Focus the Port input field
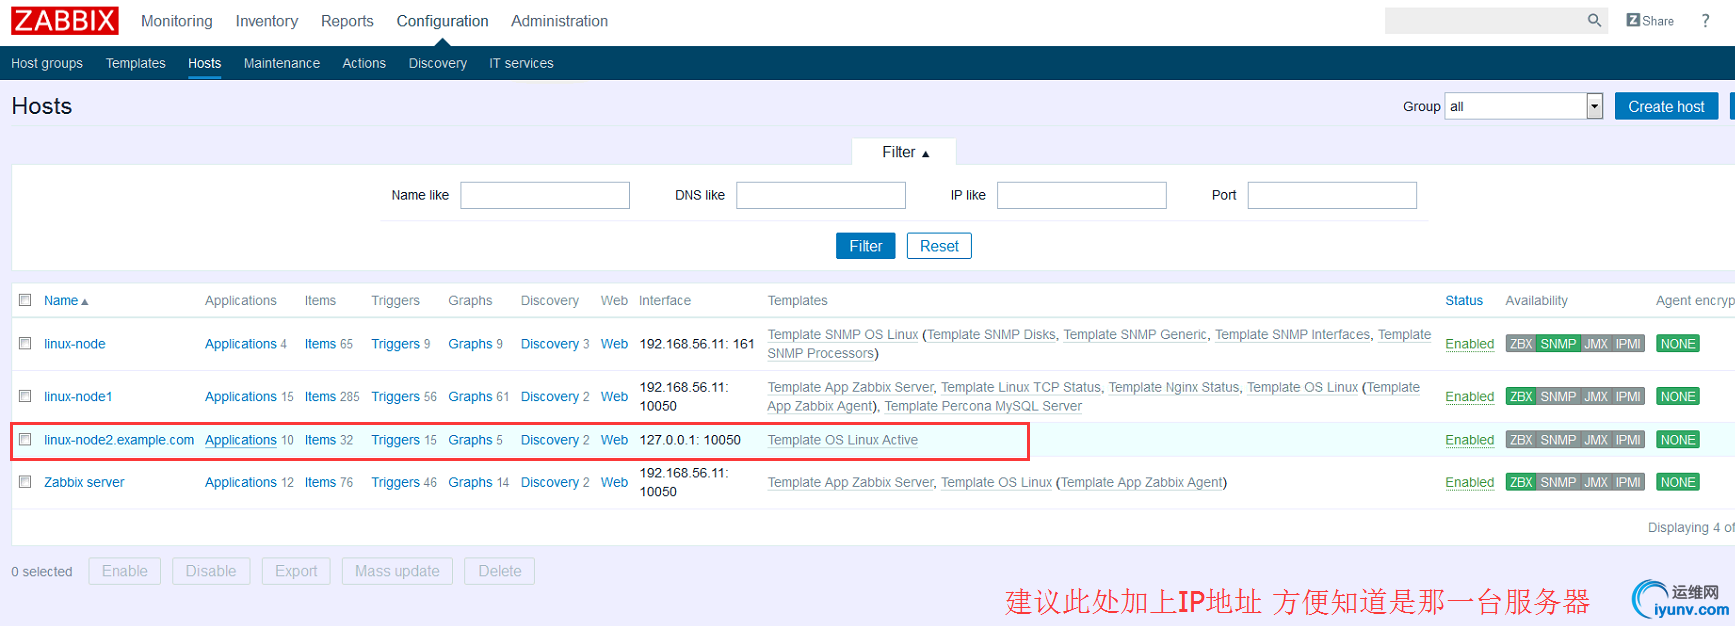The image size is (1735, 626). [x=1332, y=195]
